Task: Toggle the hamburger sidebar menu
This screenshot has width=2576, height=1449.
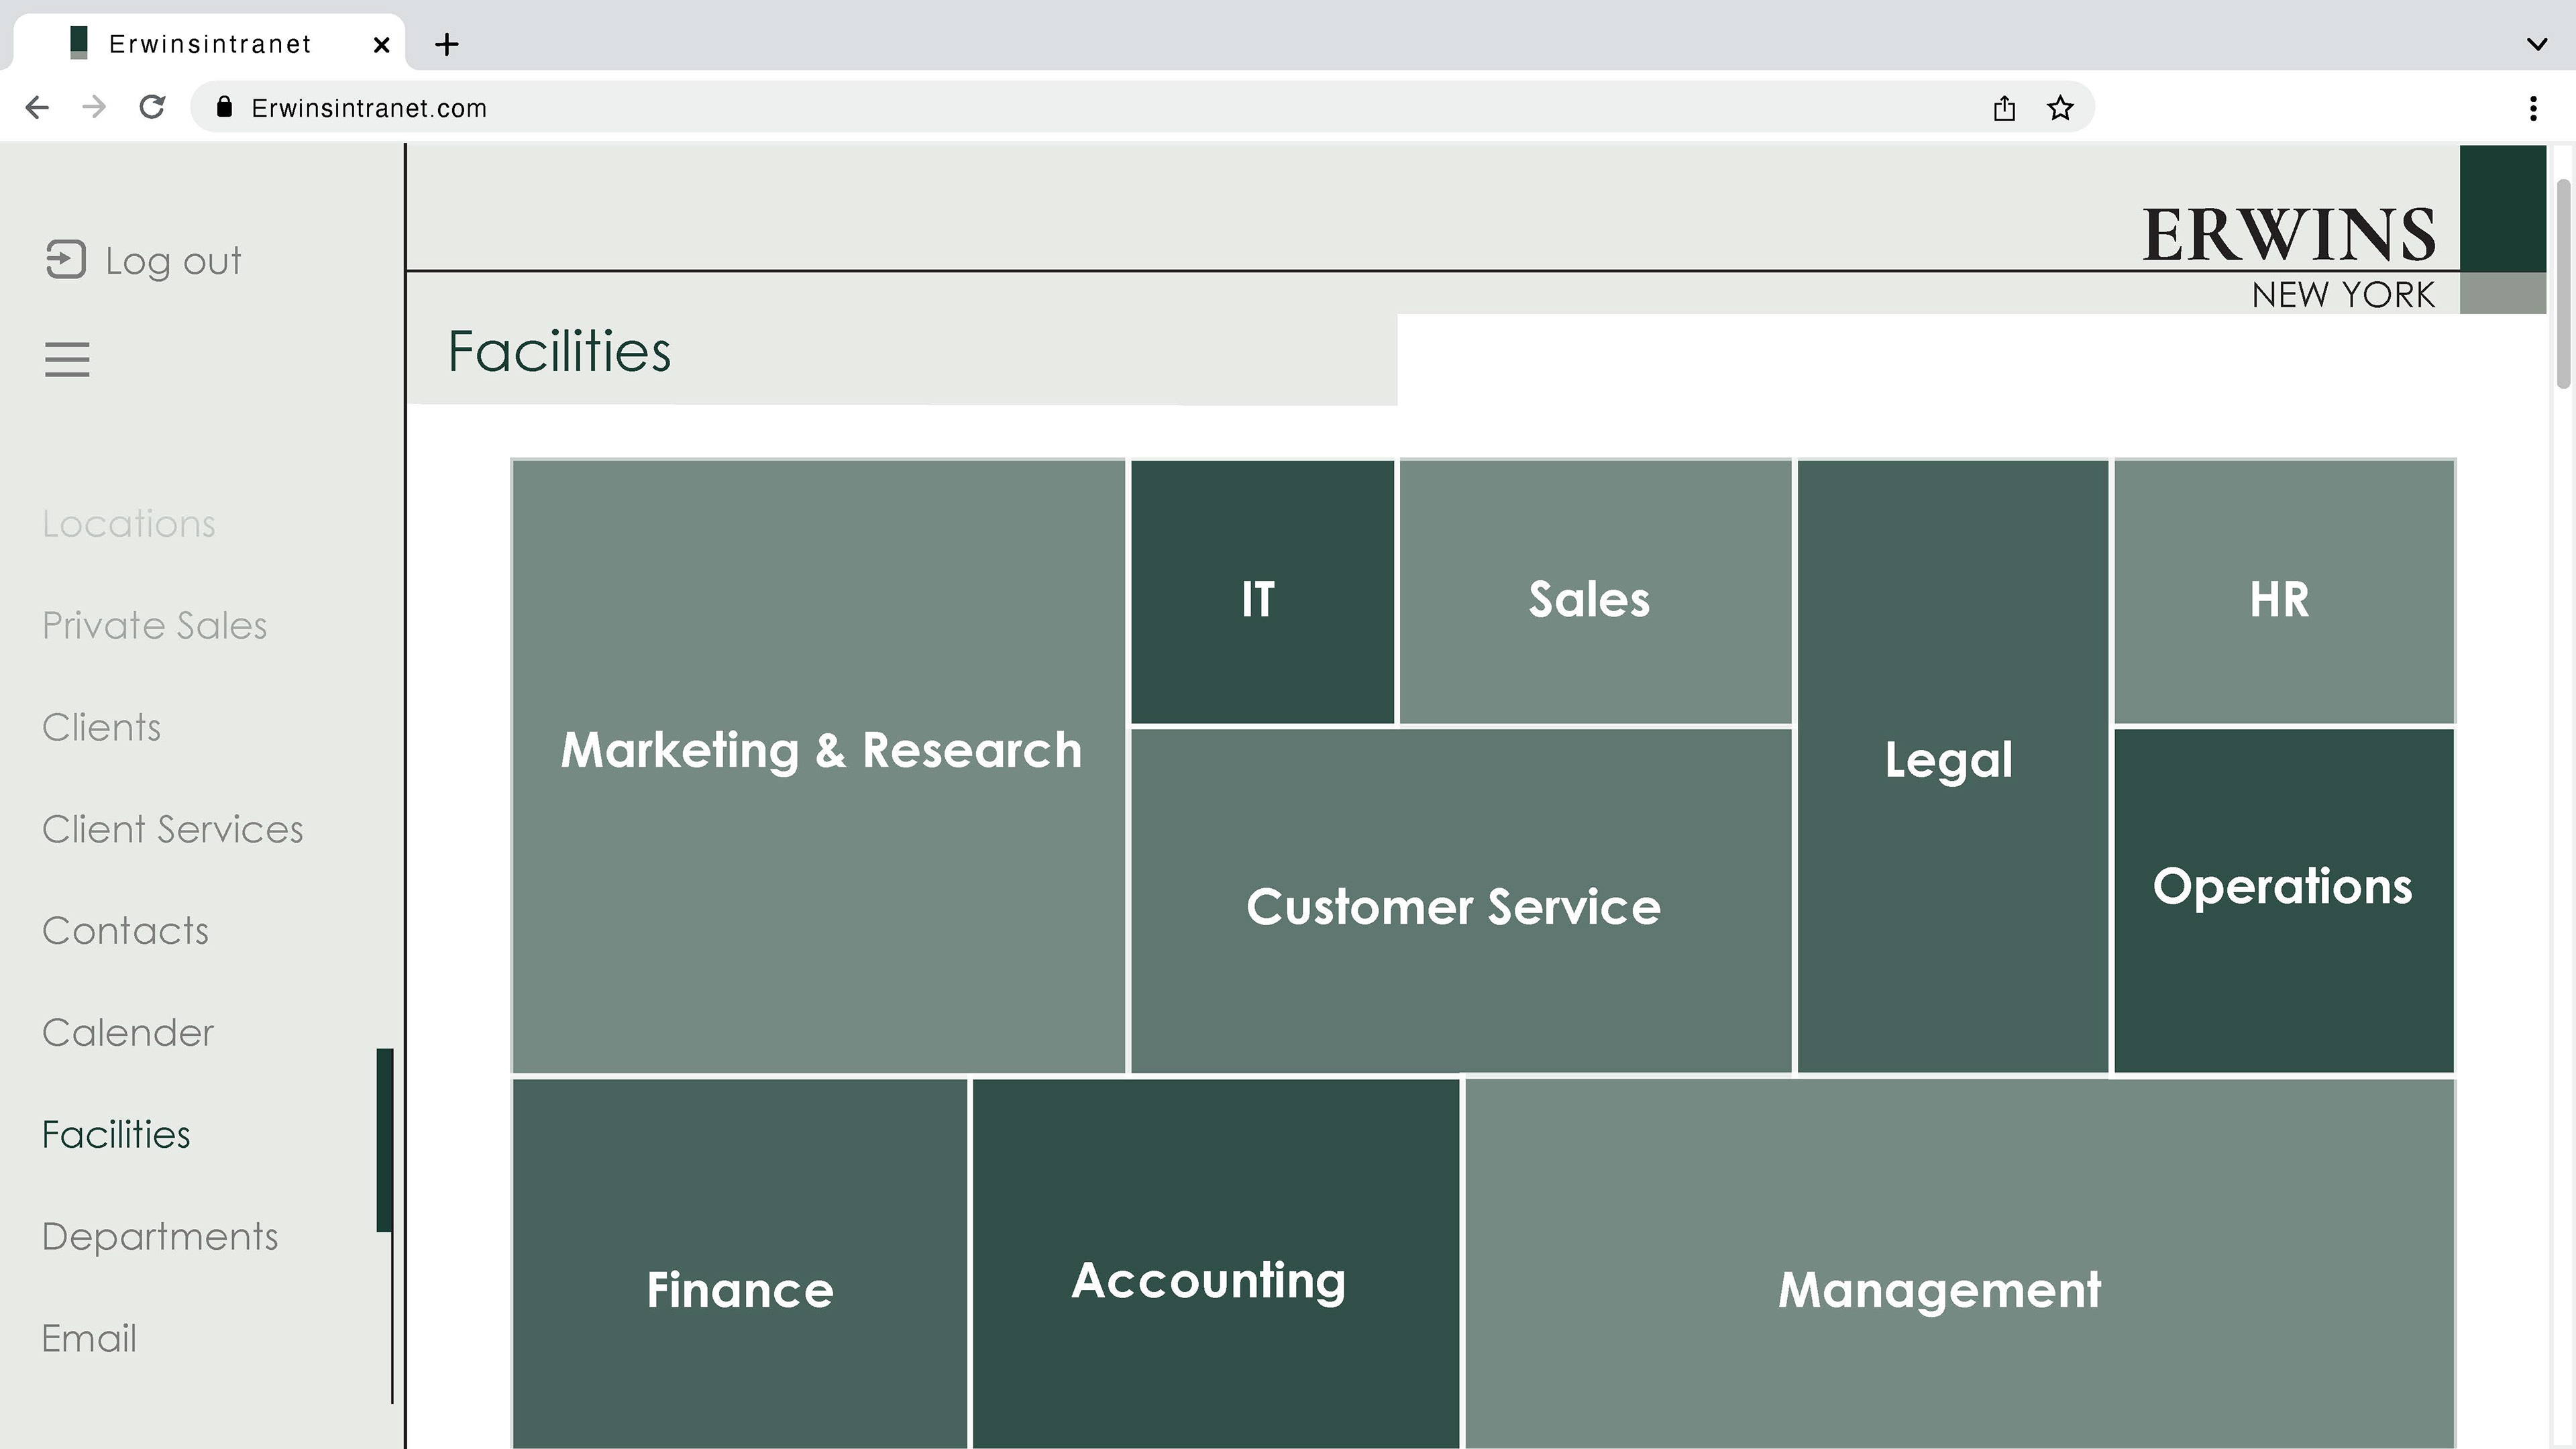Action: point(67,359)
